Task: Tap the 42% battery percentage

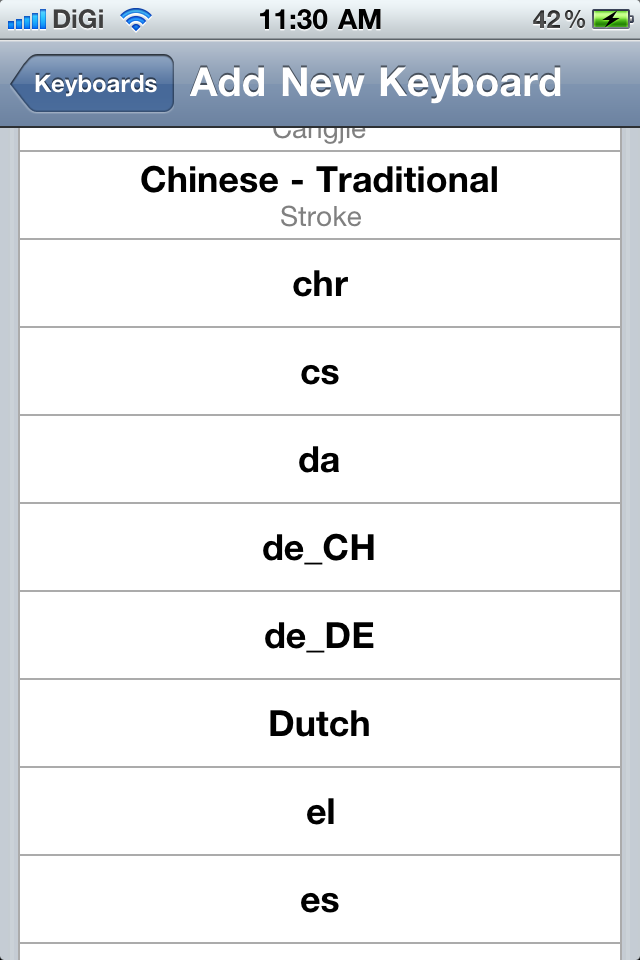Action: (x=560, y=19)
